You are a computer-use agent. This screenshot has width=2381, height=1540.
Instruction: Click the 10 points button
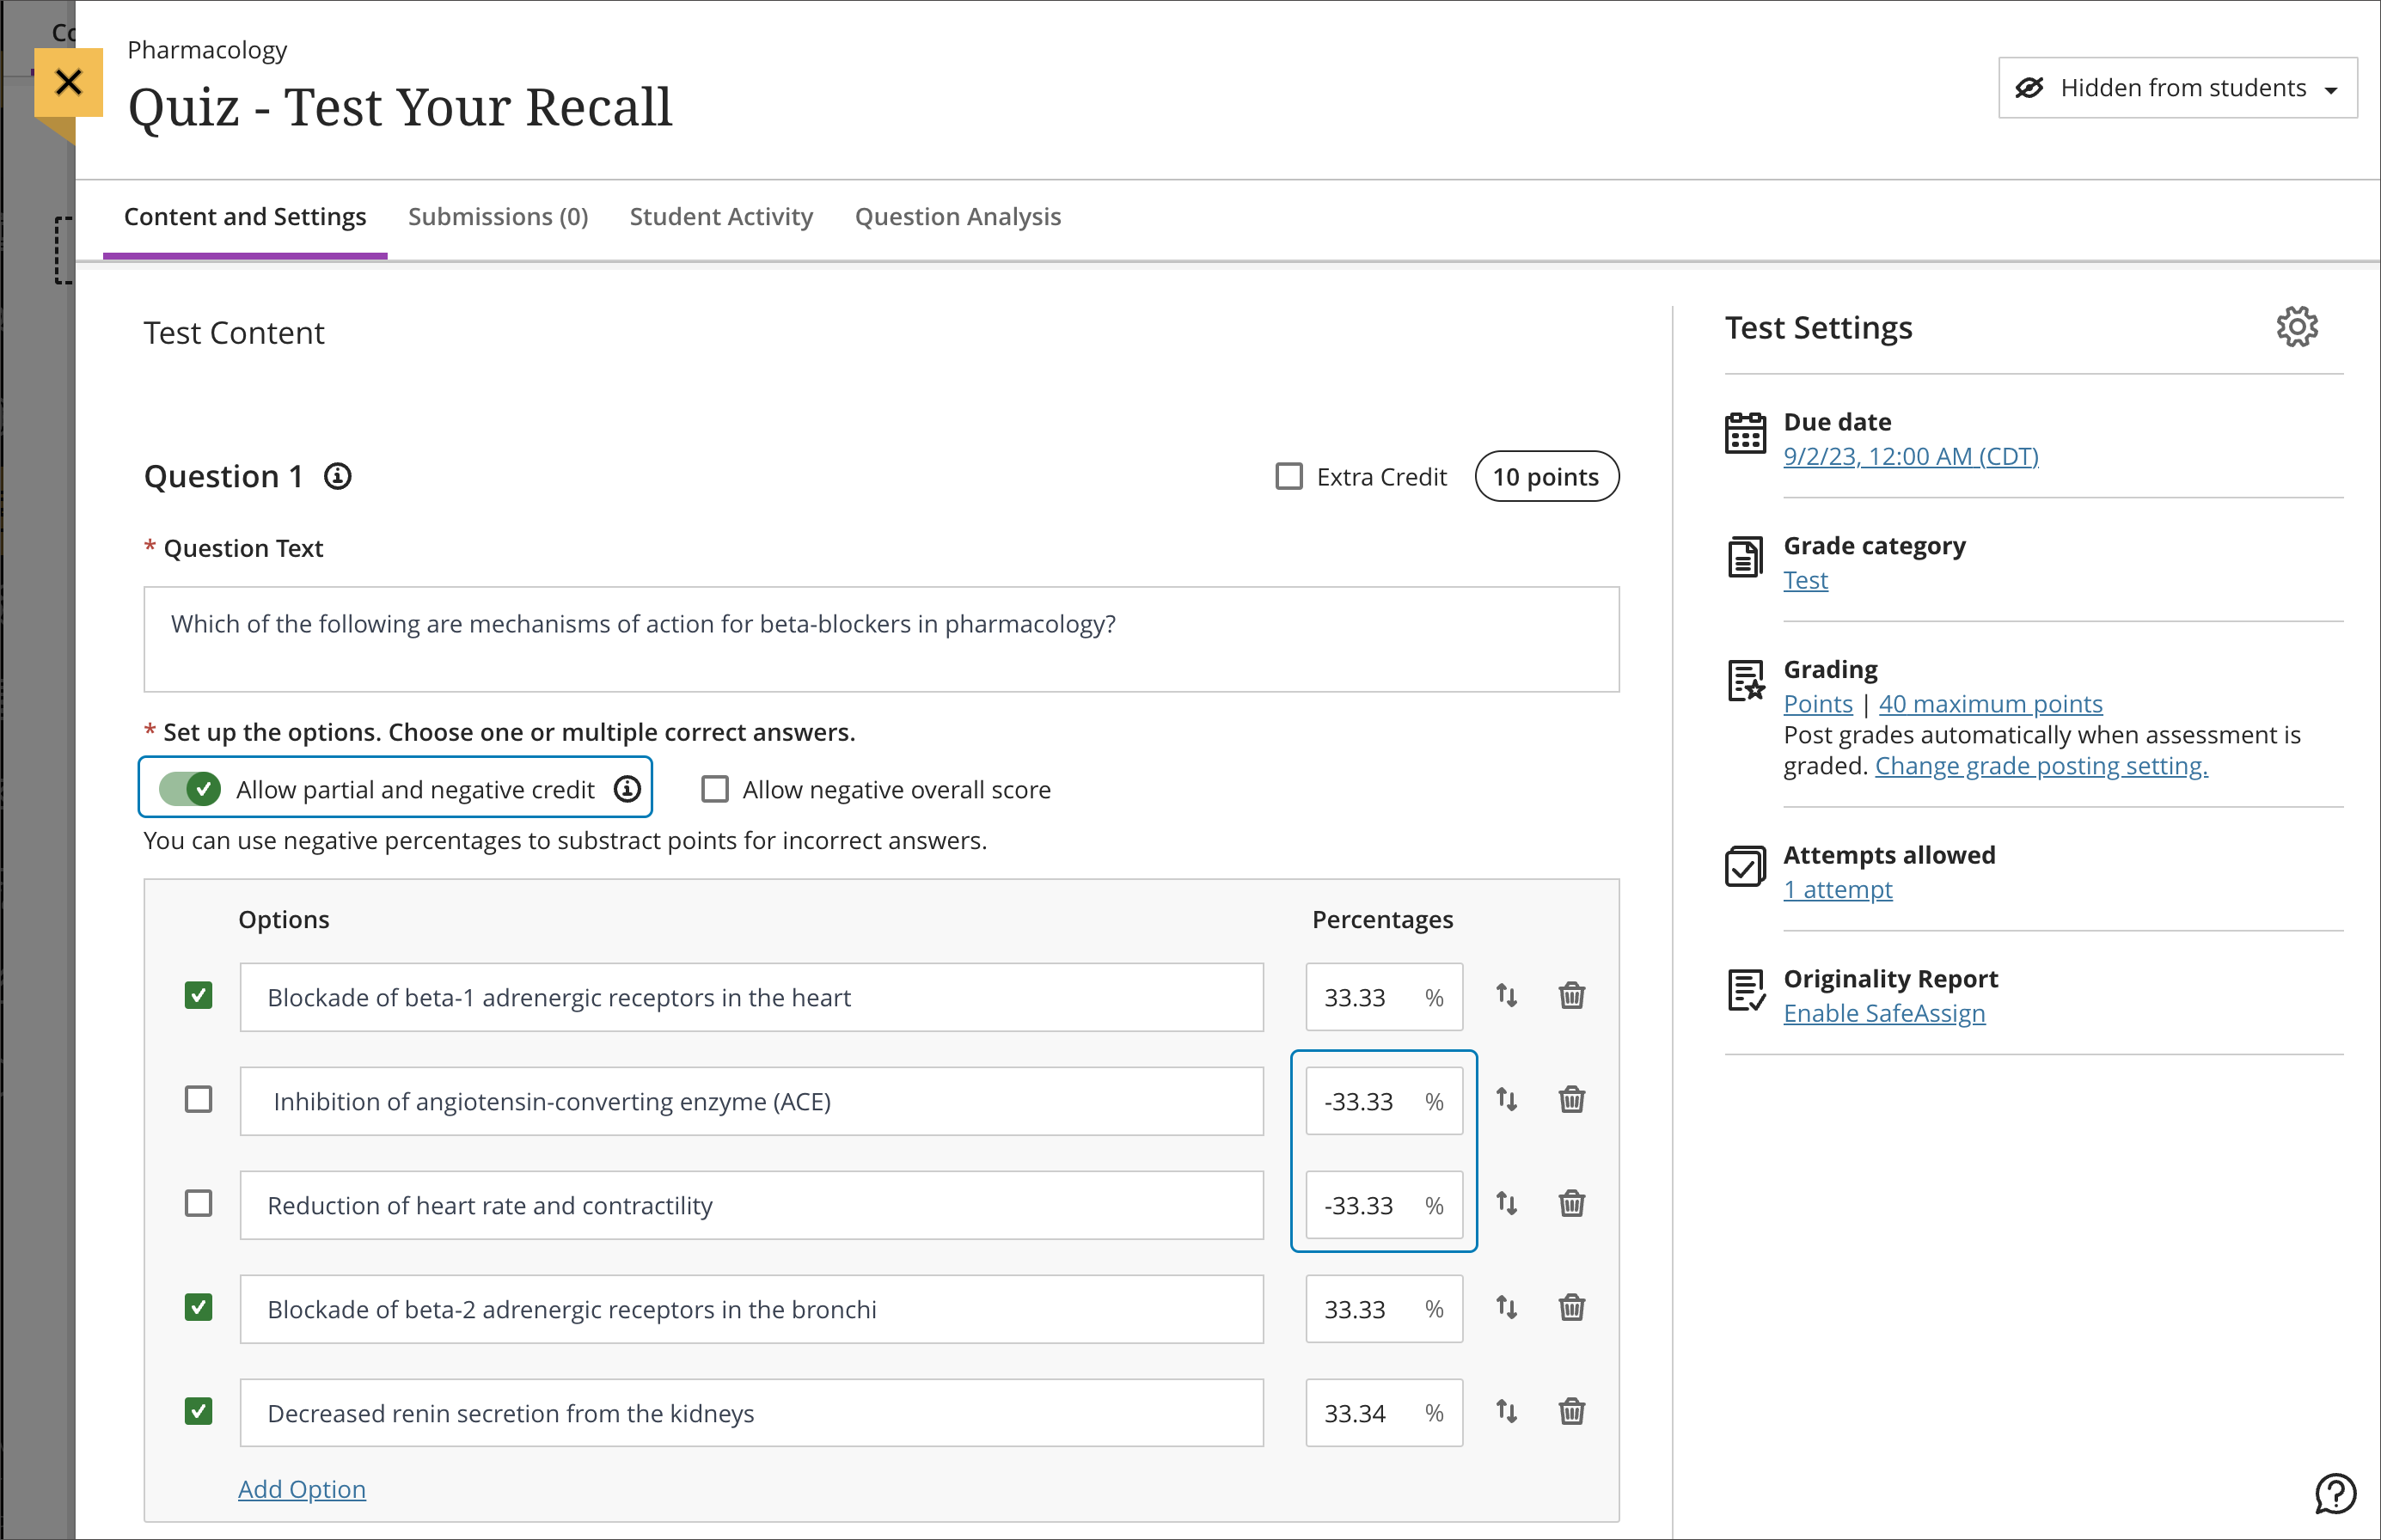point(1546,477)
